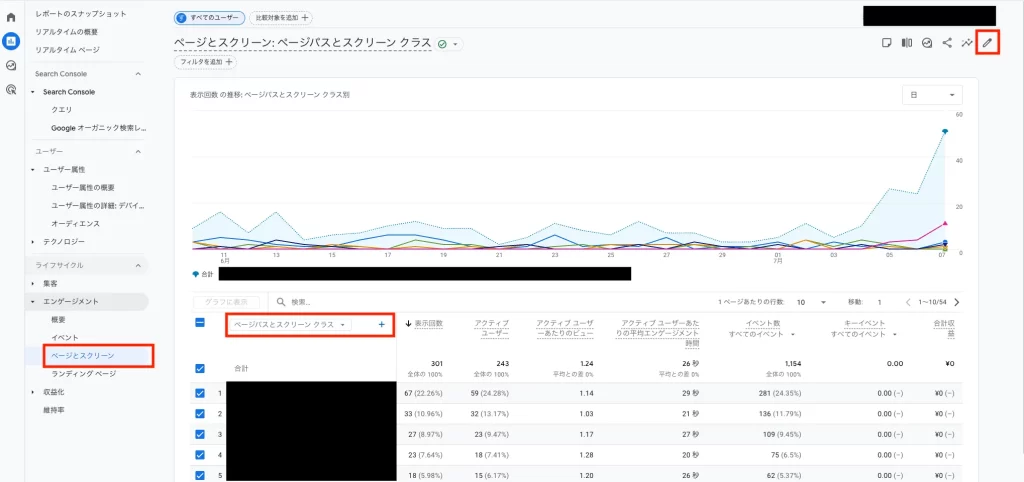Sort by アクティブ ユーザー column header

coord(491,328)
